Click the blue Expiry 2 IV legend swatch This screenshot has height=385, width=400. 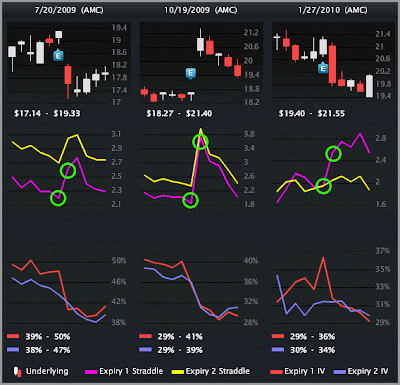[340, 372]
